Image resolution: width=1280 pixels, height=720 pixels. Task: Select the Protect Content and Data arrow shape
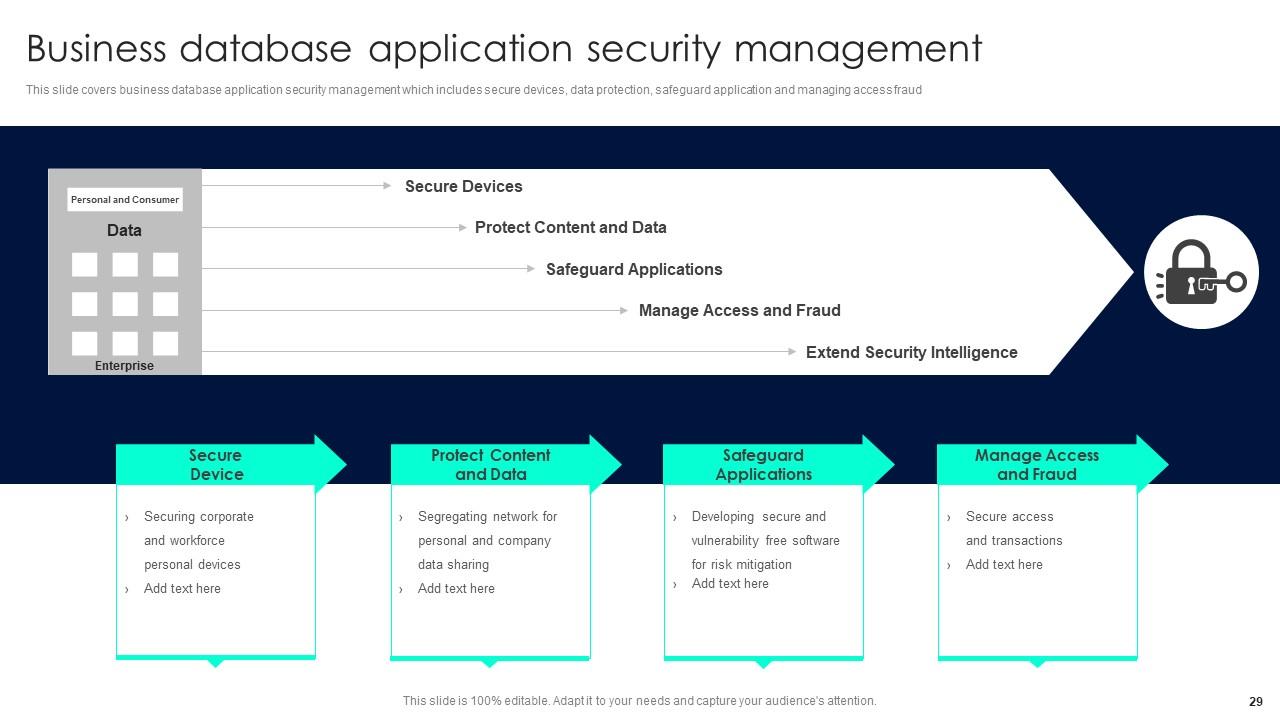(x=490, y=464)
